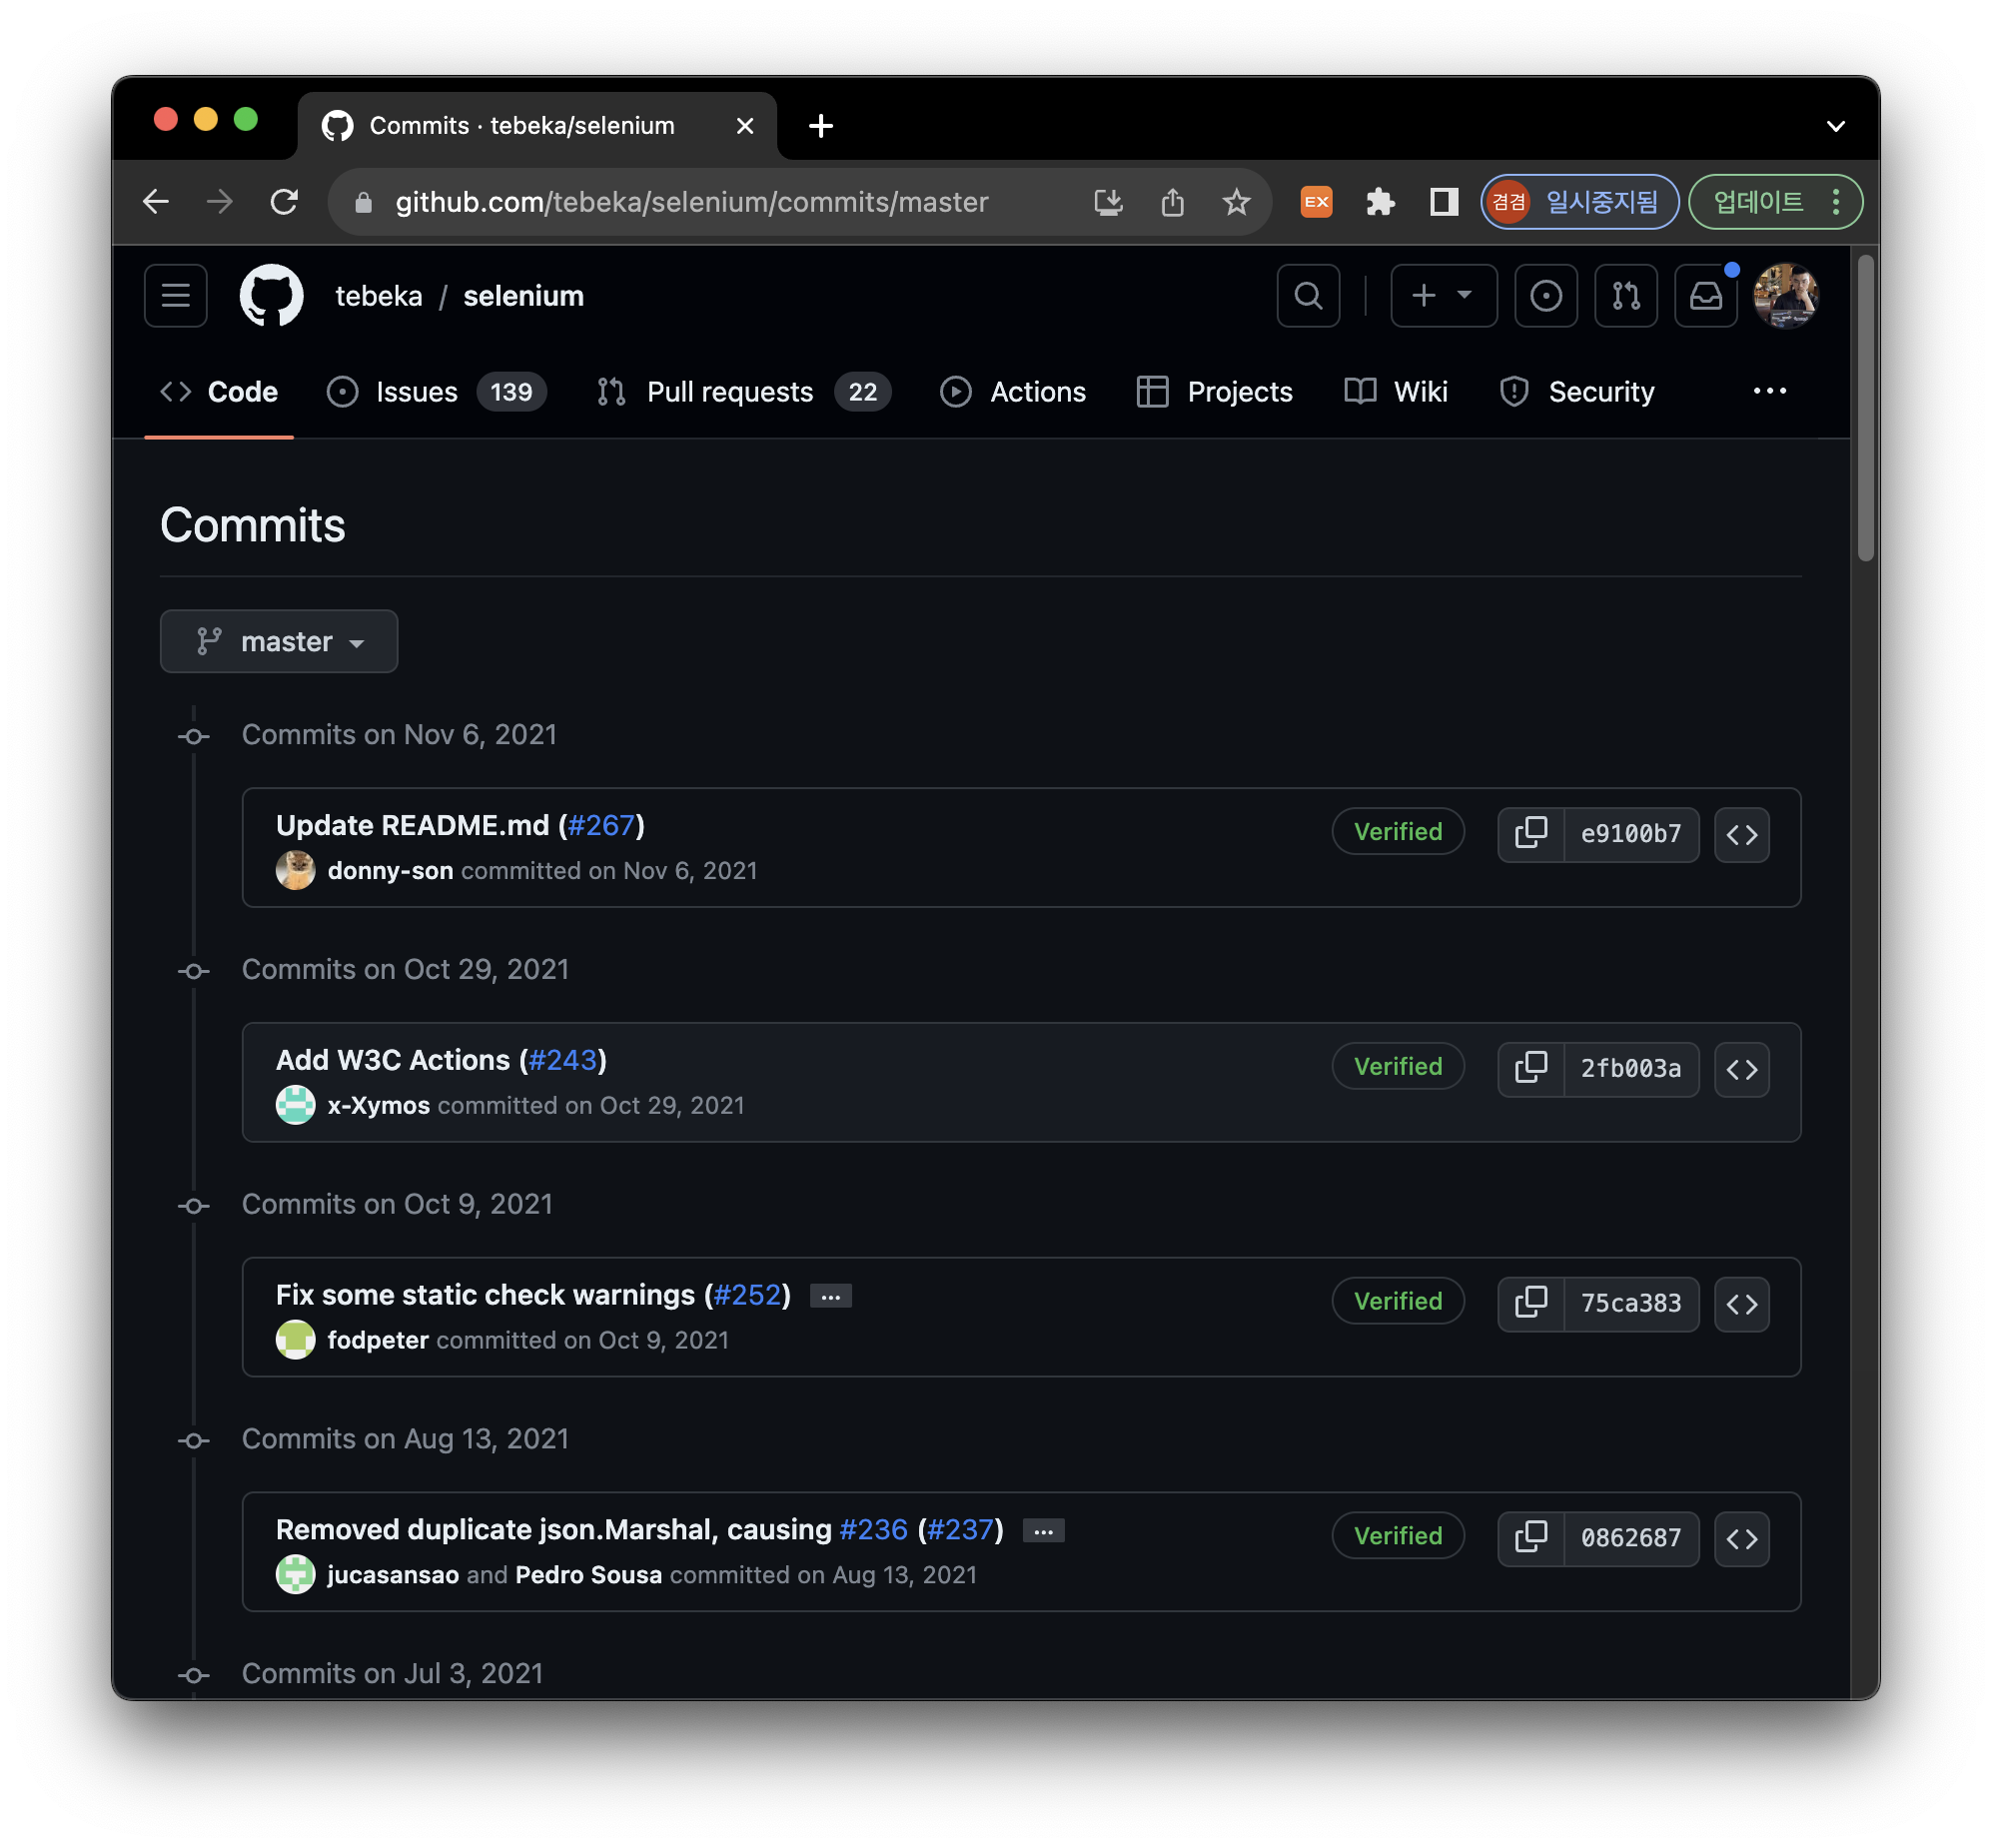The image size is (1992, 1848).
Task: Open the pull requests icon in header
Action: [1625, 296]
